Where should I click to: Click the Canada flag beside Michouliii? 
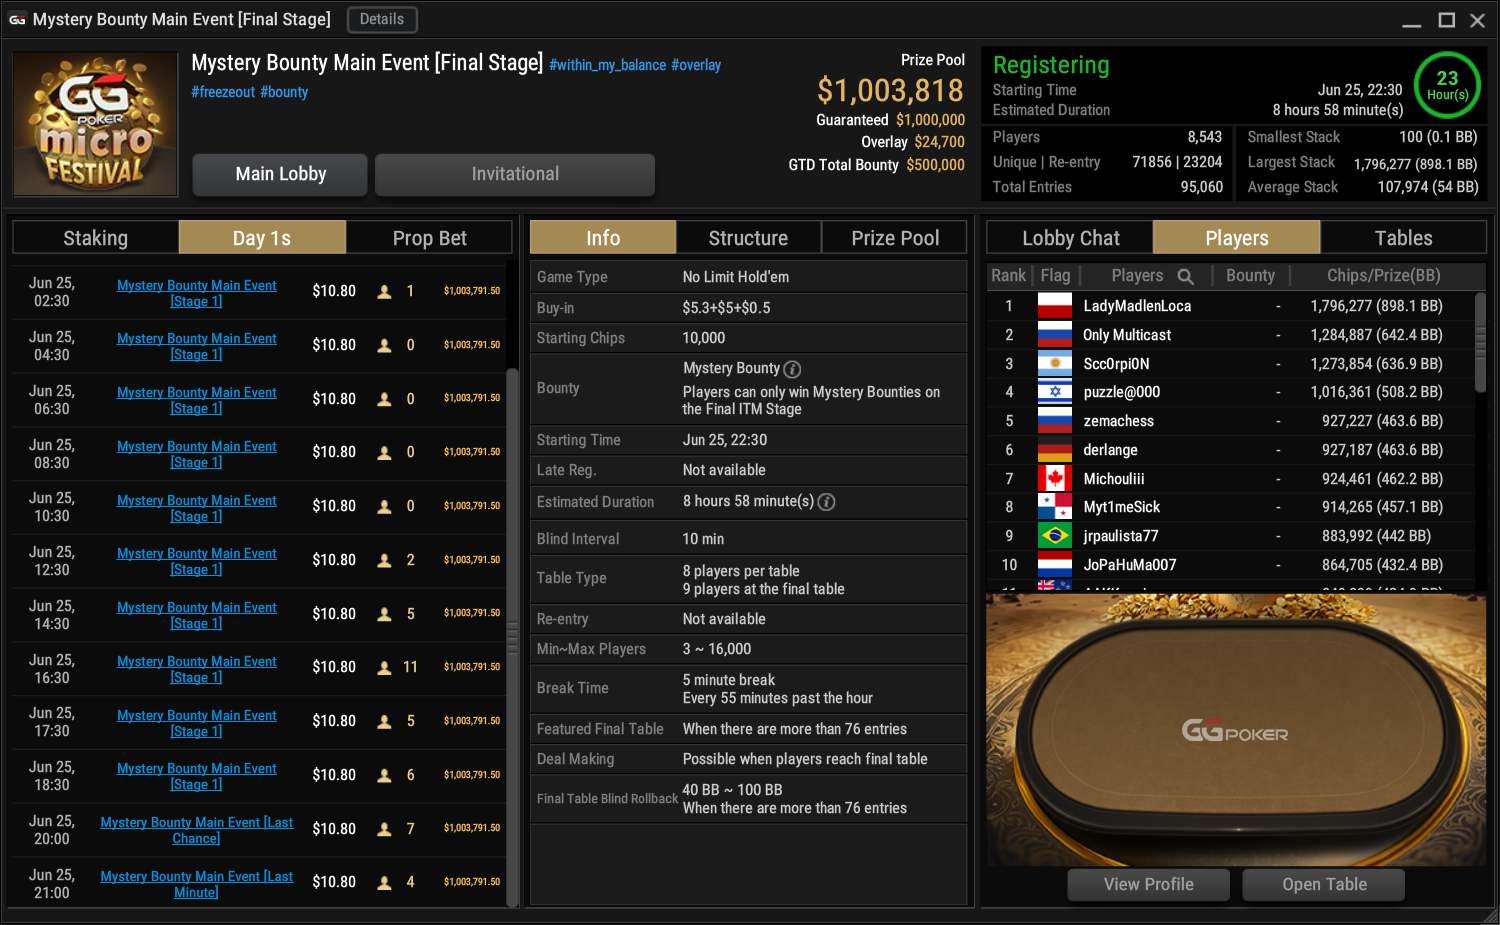pos(1054,479)
